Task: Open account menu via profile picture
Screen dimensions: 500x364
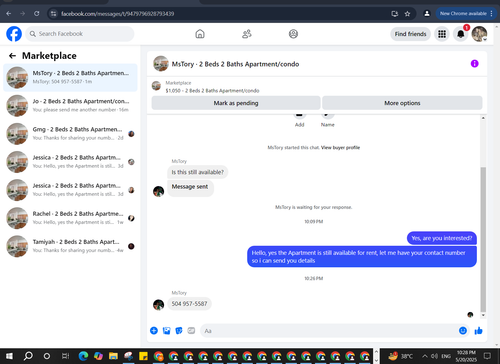Action: [479, 34]
